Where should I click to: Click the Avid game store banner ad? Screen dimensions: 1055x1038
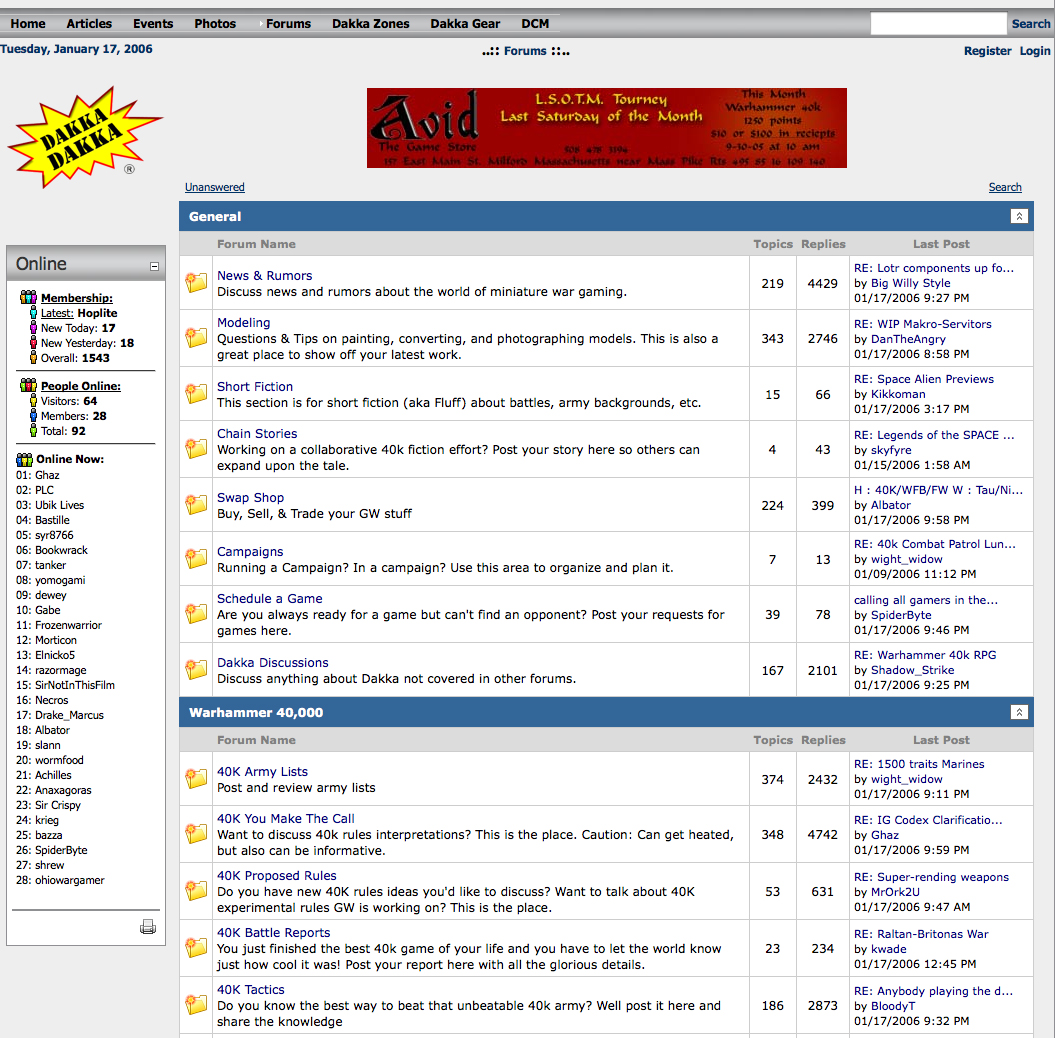(606, 128)
